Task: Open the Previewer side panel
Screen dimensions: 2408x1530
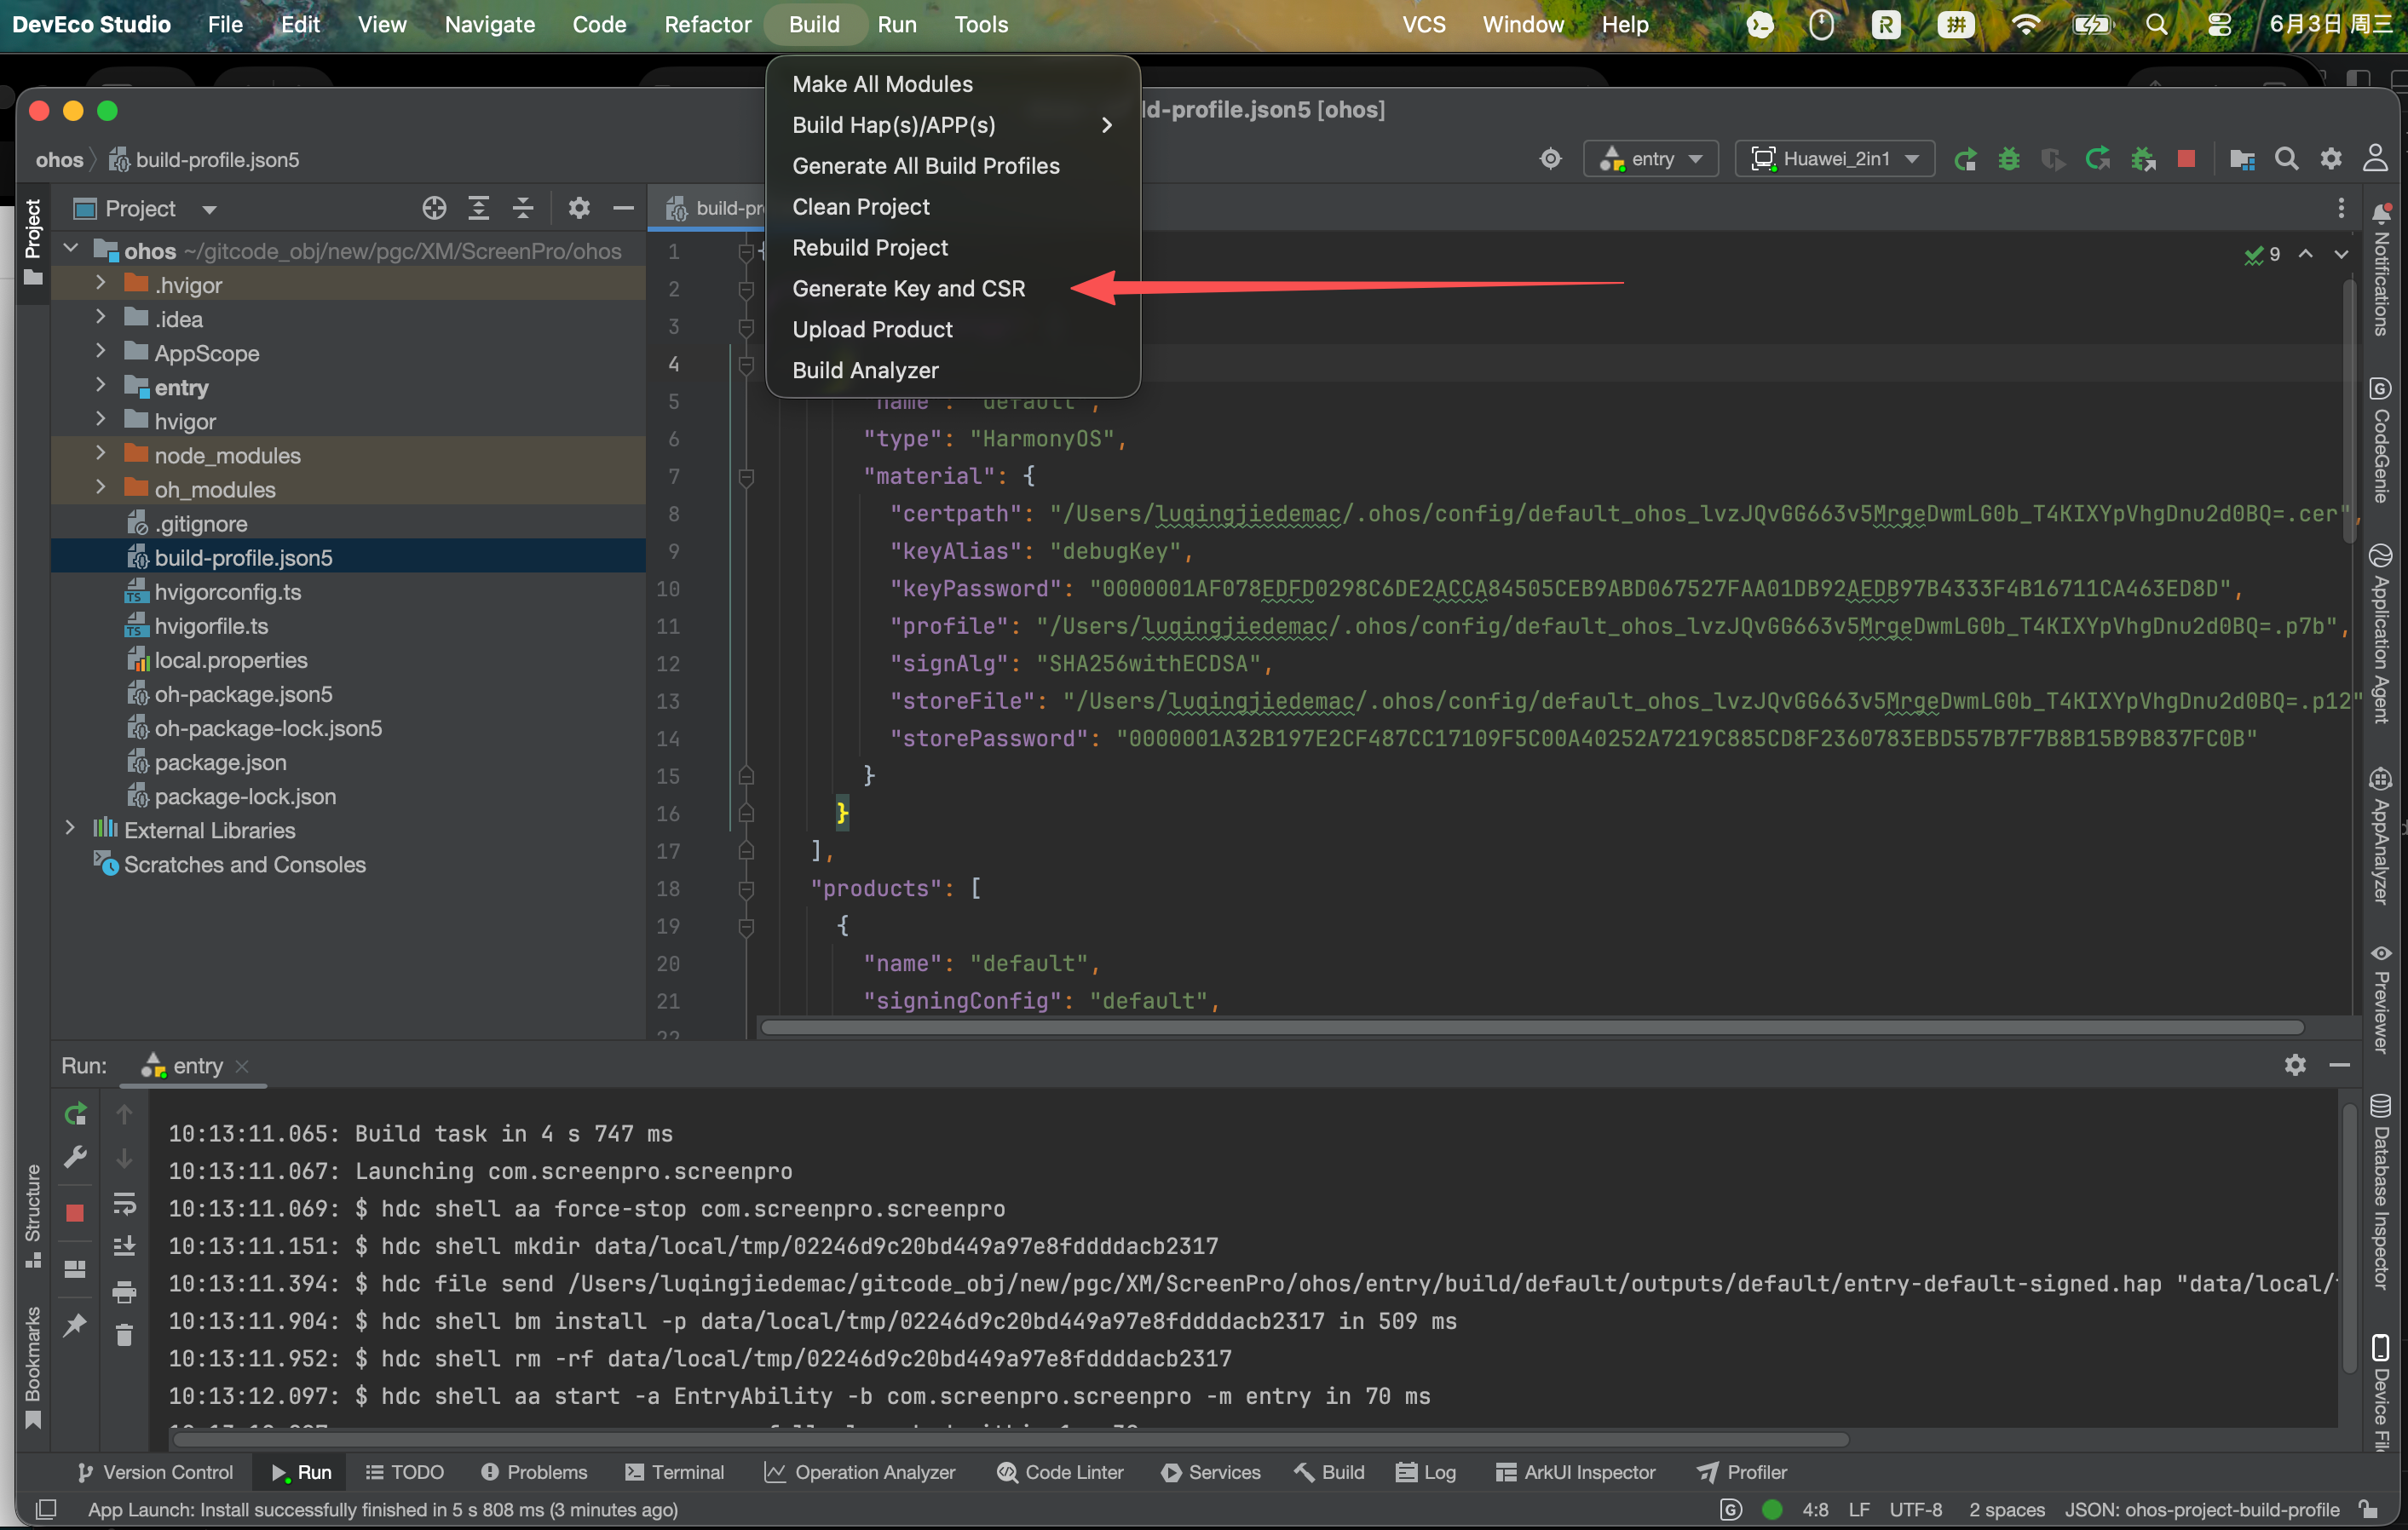Action: pos(2381,998)
